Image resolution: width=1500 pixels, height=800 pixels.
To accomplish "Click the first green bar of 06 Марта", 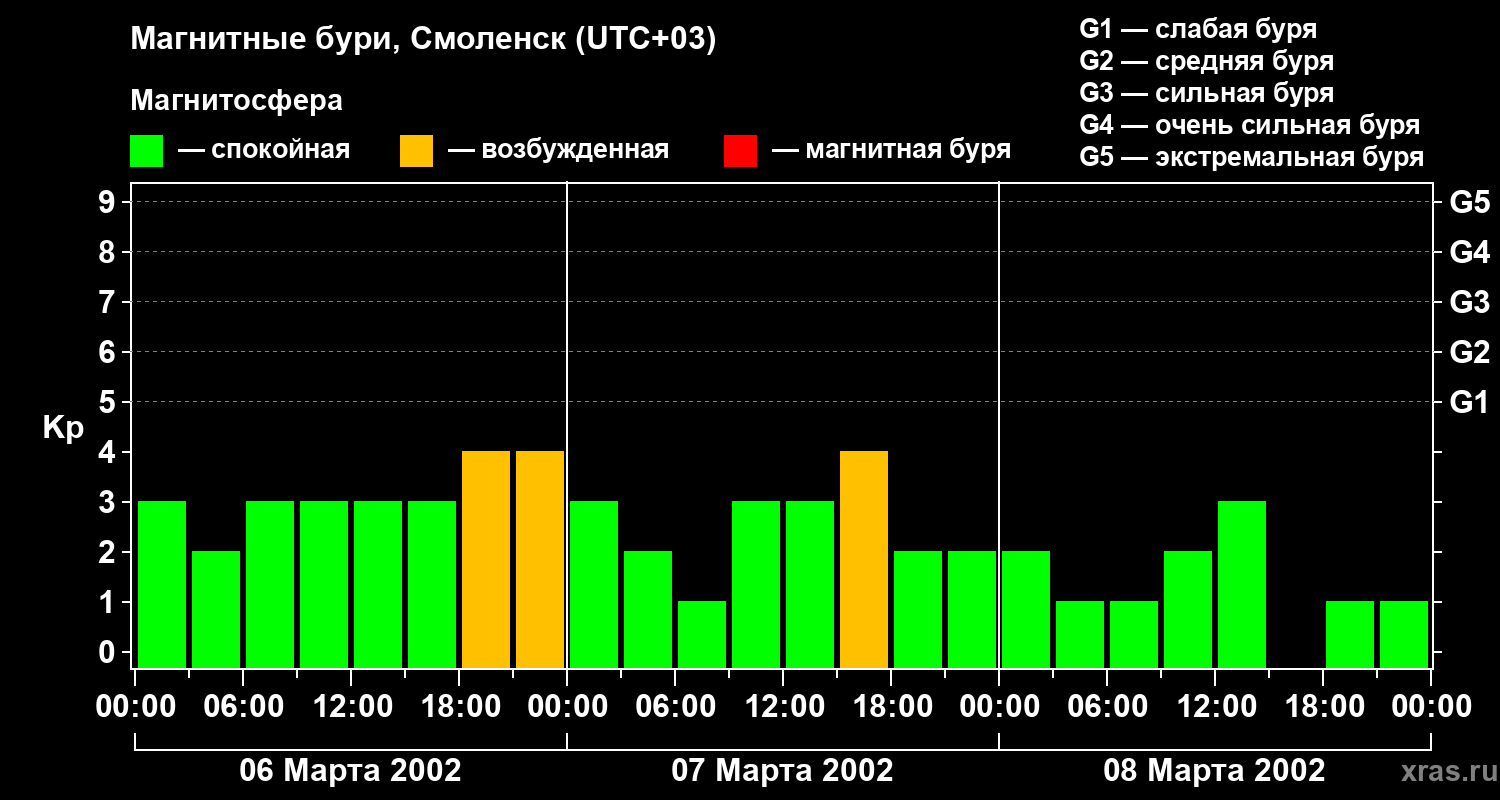I will (162, 584).
